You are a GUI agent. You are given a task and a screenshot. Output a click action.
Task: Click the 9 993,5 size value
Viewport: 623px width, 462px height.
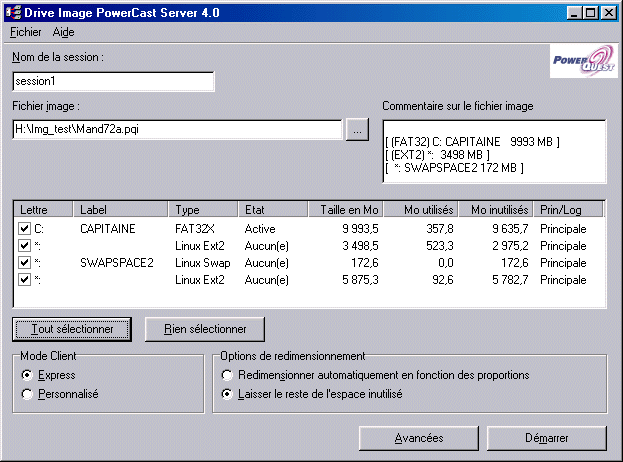click(360, 229)
